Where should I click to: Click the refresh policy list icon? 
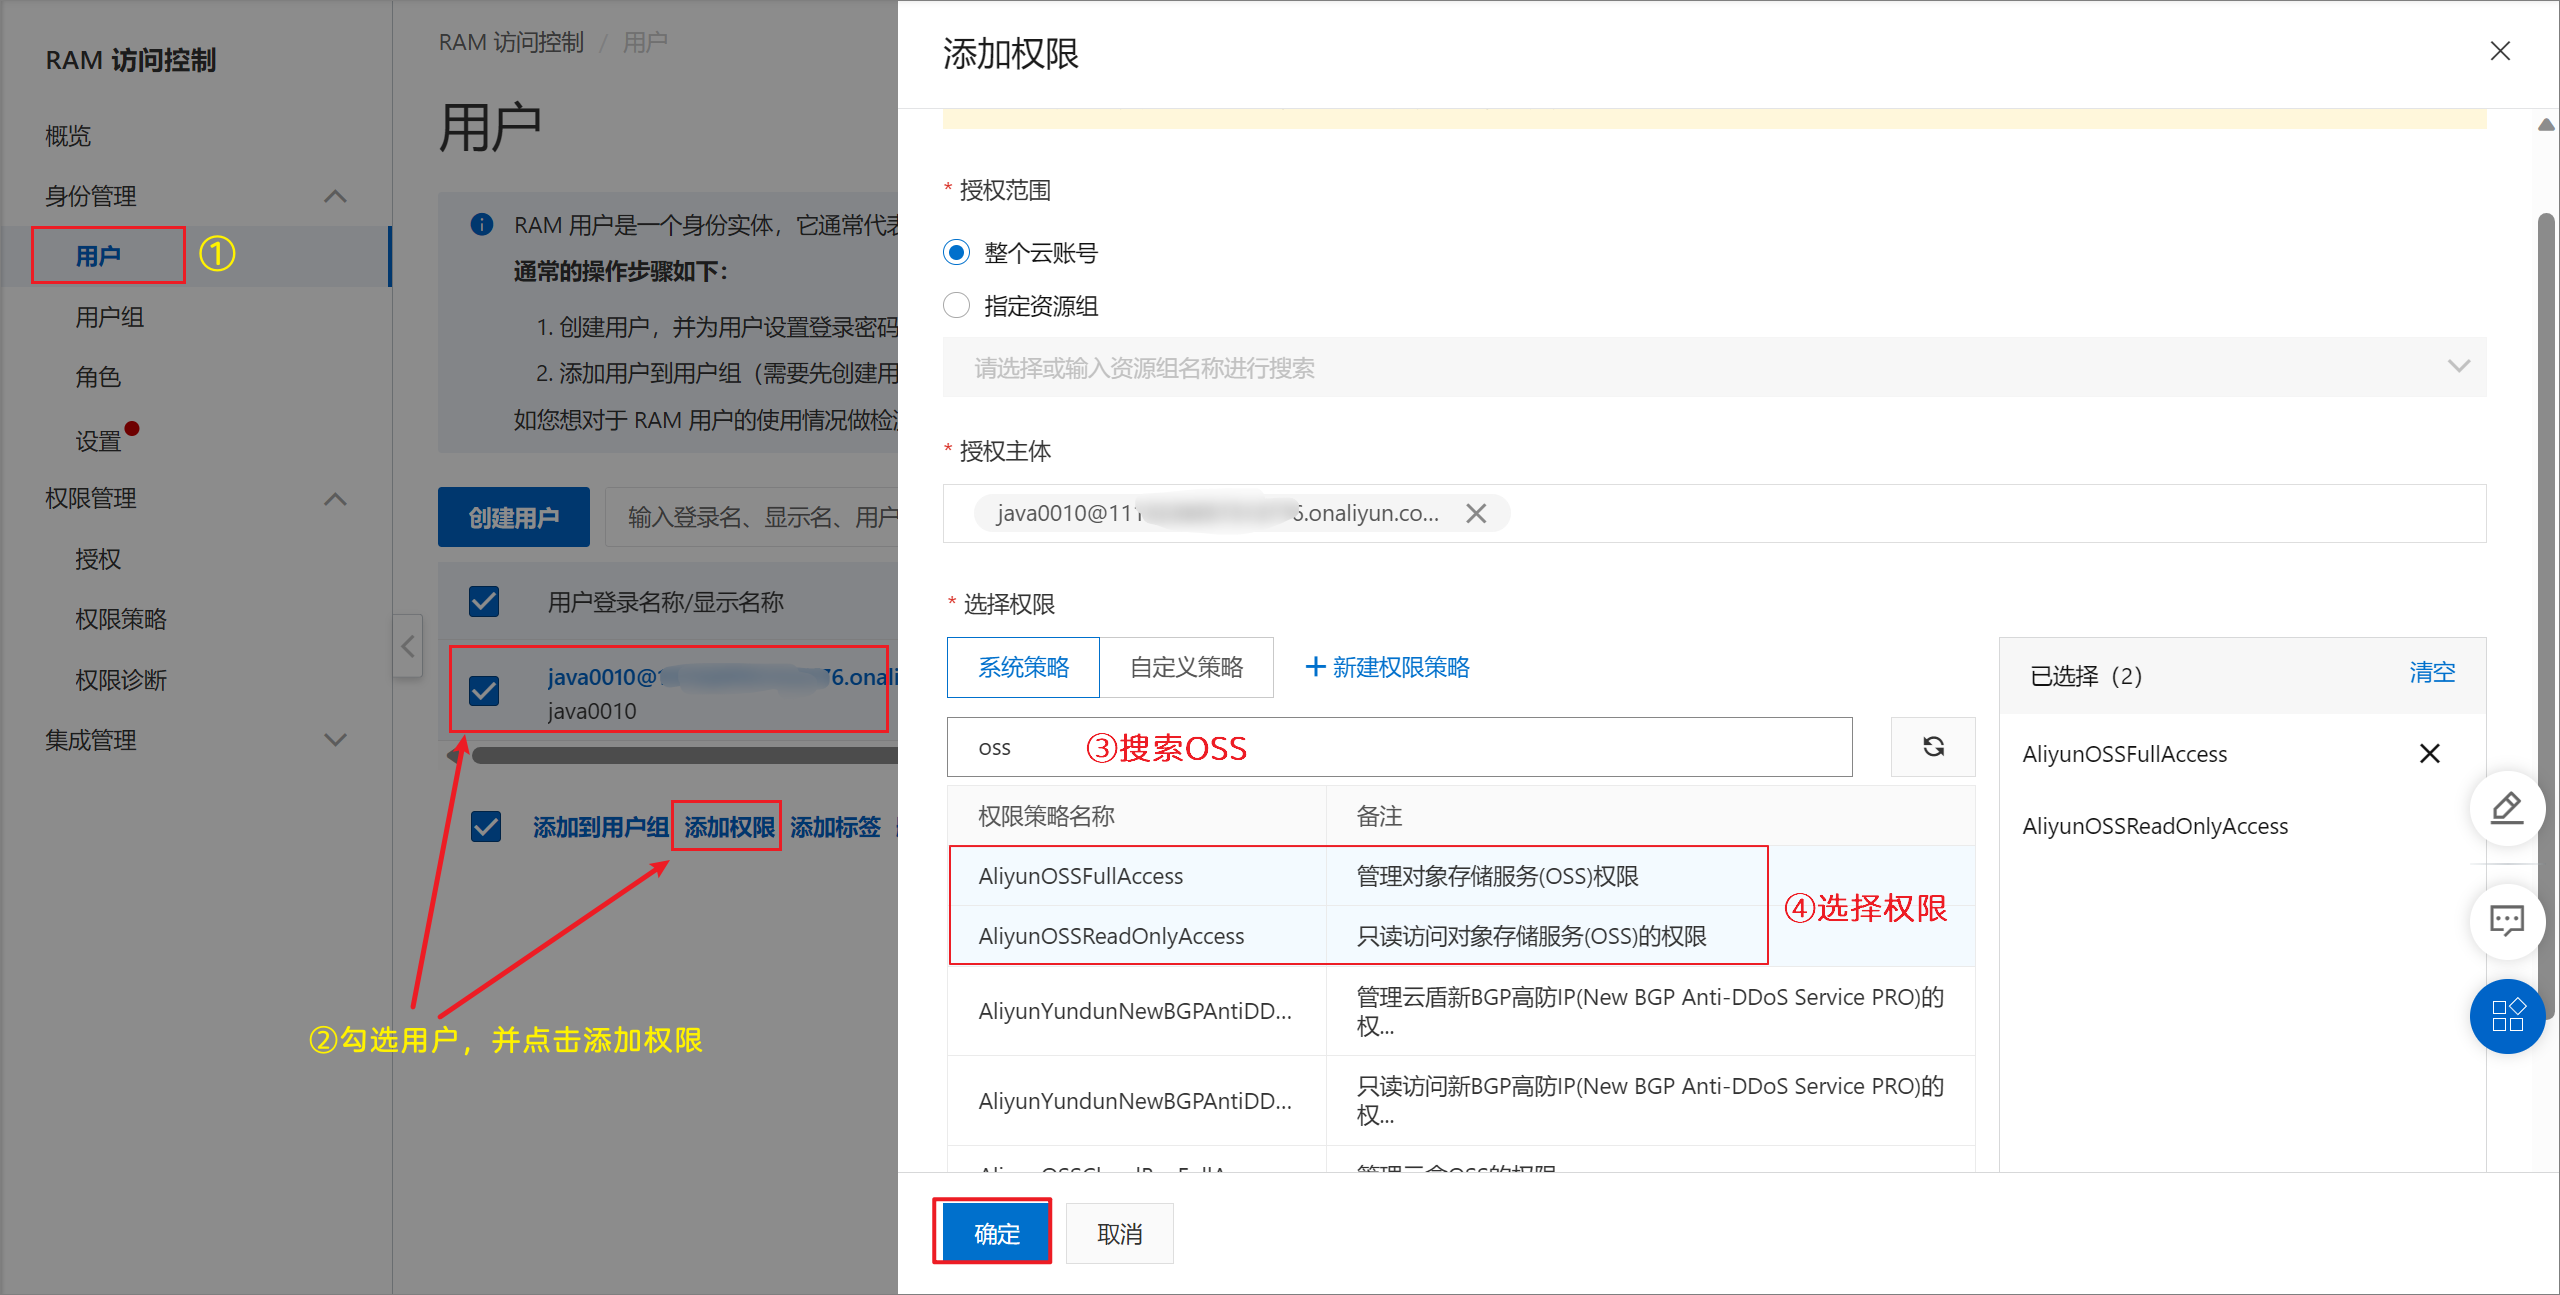pos(1933,746)
